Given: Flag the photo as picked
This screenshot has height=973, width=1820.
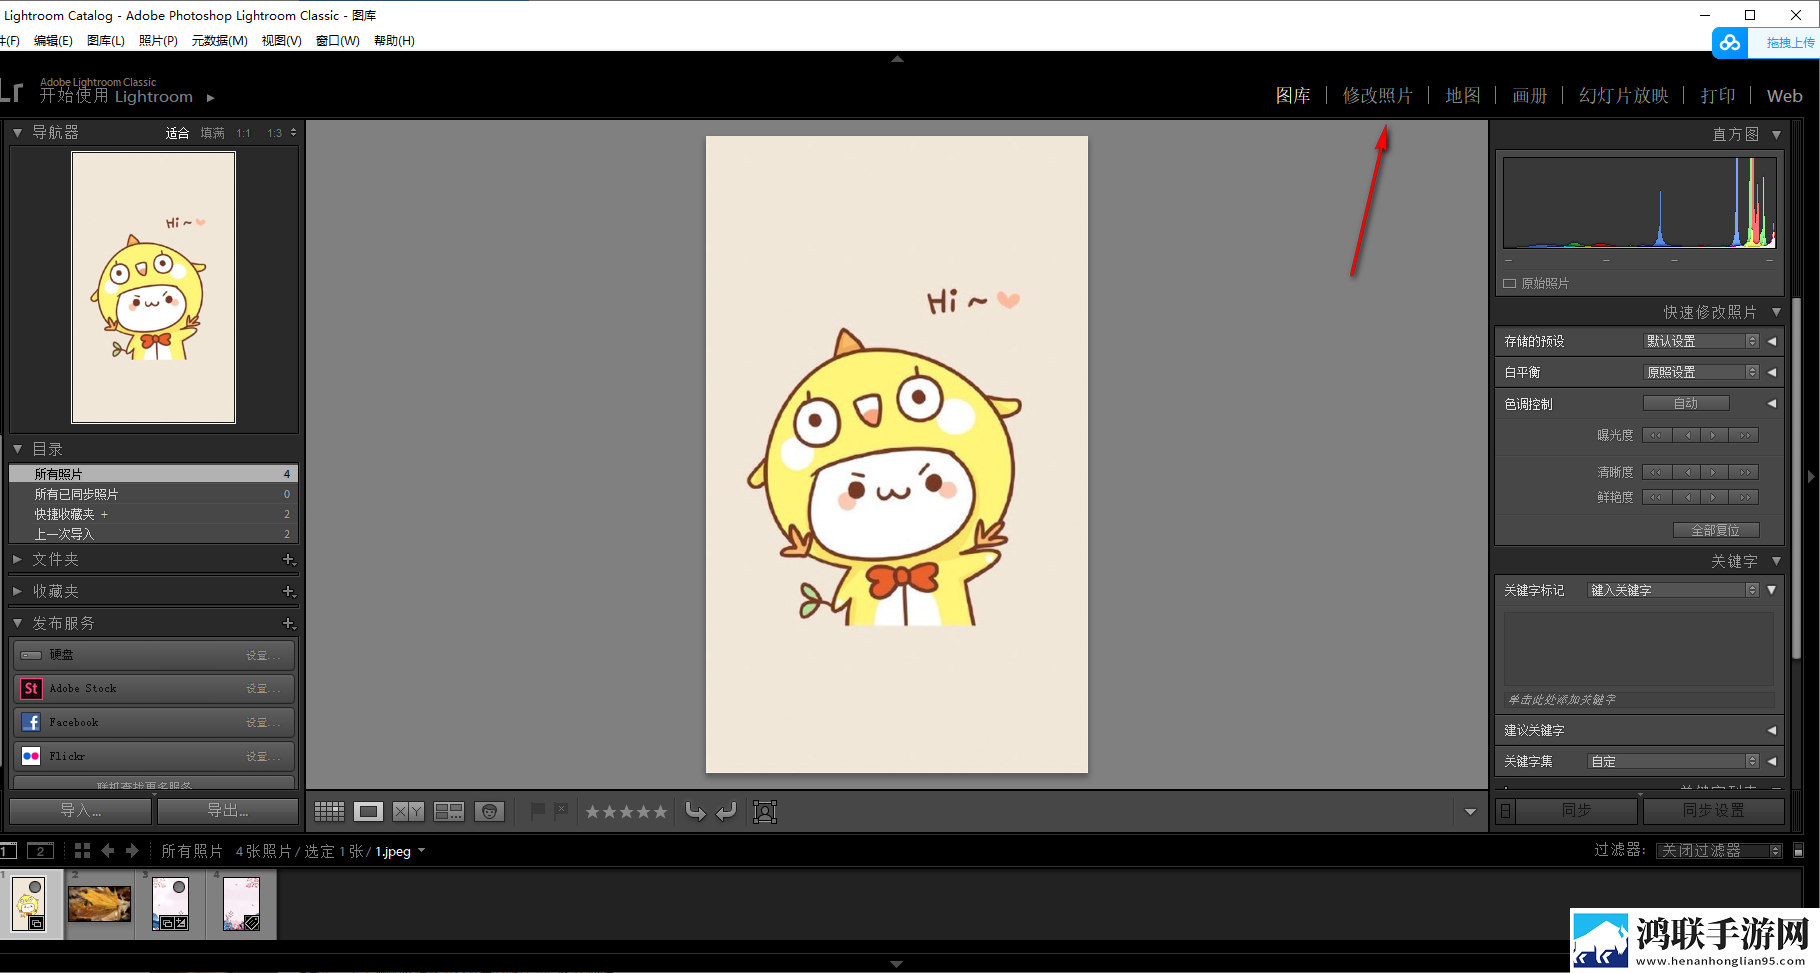Looking at the screenshot, I should click(x=537, y=811).
